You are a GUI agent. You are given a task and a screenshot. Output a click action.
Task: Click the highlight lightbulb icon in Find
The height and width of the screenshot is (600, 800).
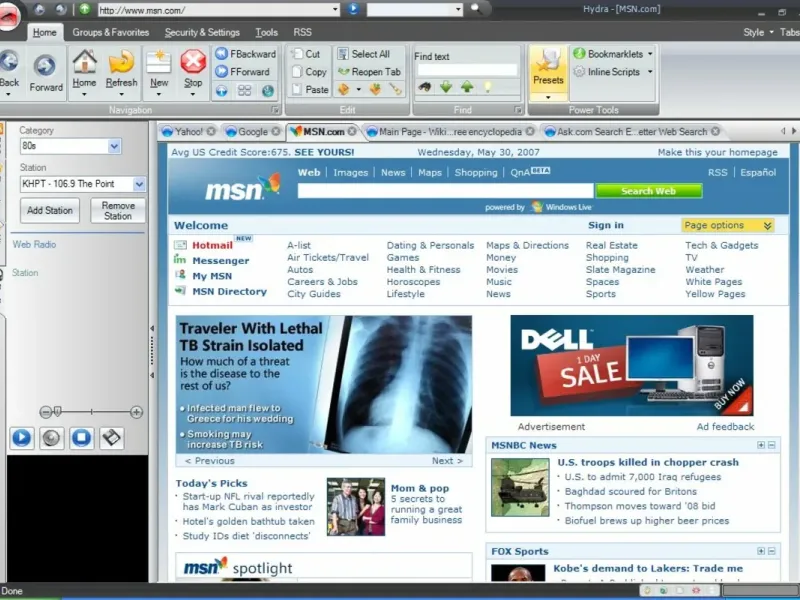coord(488,87)
